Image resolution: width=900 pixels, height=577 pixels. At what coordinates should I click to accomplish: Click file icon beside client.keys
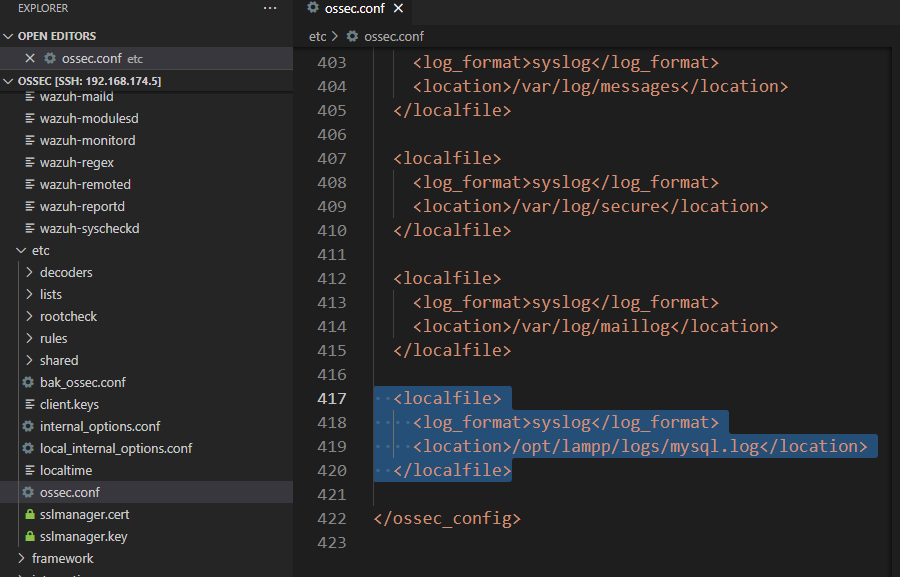pos(30,404)
